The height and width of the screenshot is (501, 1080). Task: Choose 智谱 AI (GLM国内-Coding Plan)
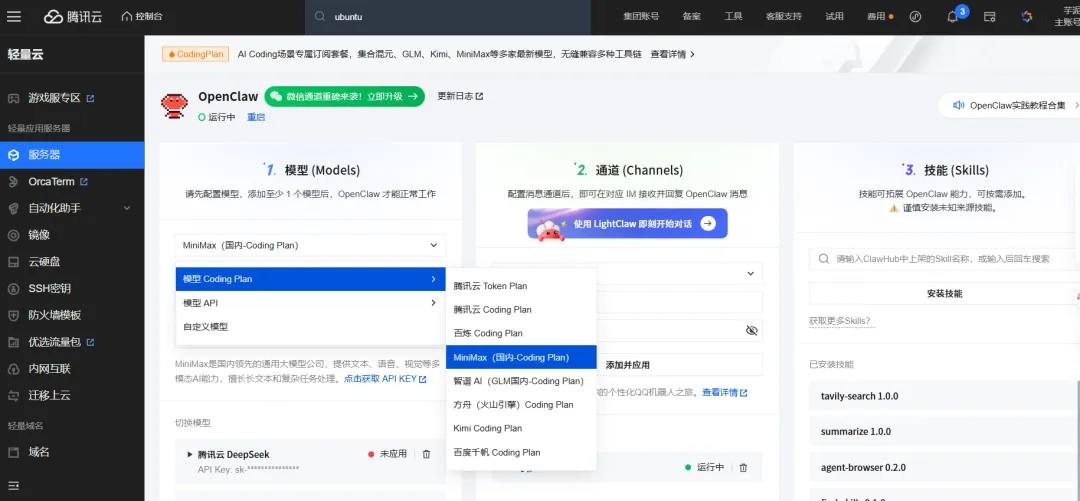[x=521, y=381]
